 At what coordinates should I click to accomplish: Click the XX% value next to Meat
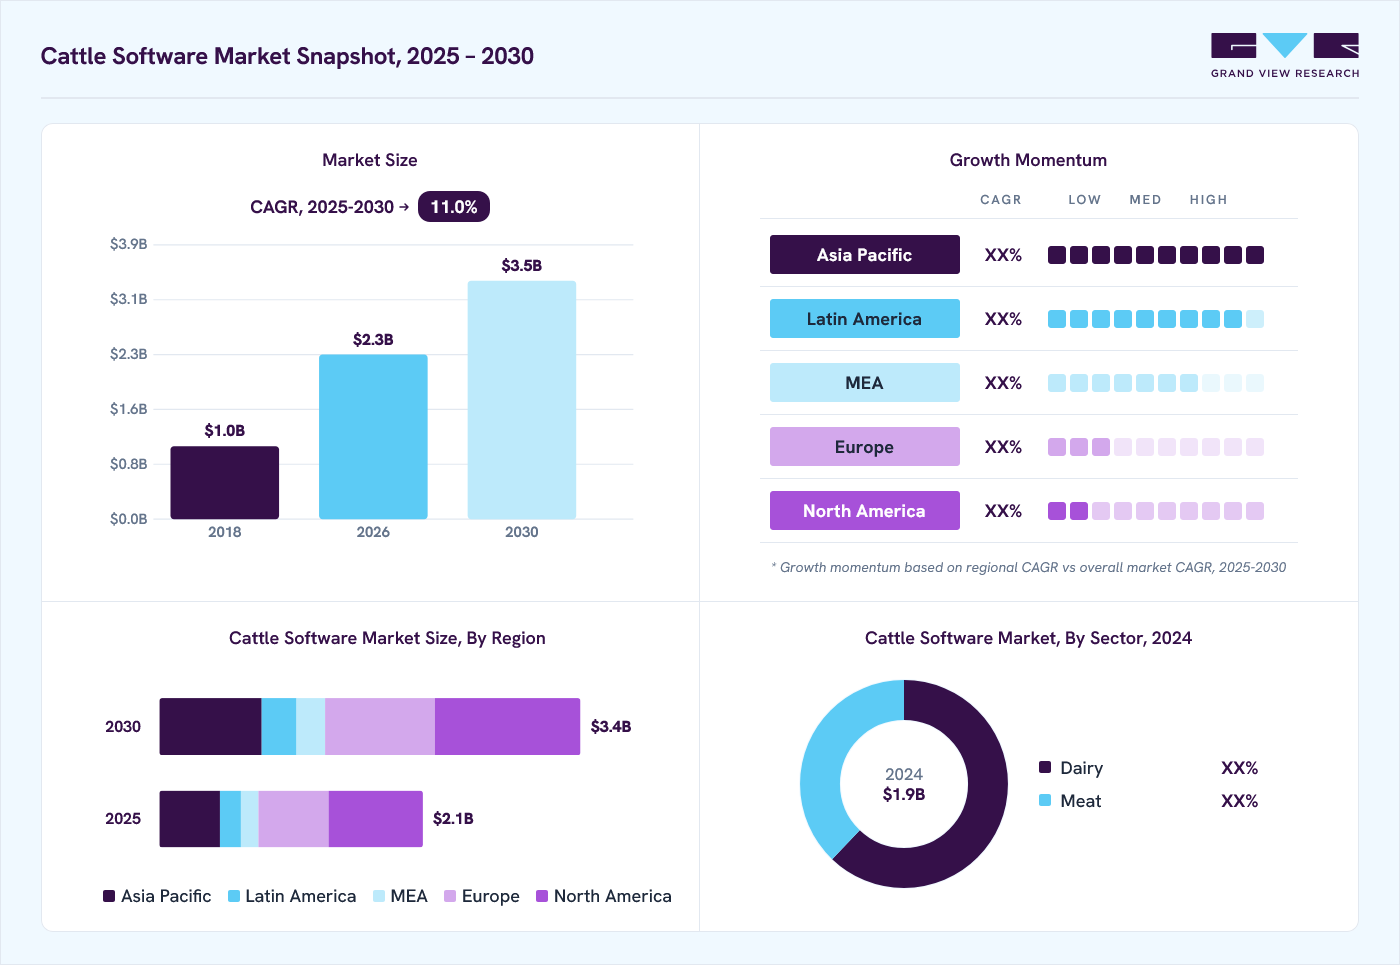pos(1239,801)
